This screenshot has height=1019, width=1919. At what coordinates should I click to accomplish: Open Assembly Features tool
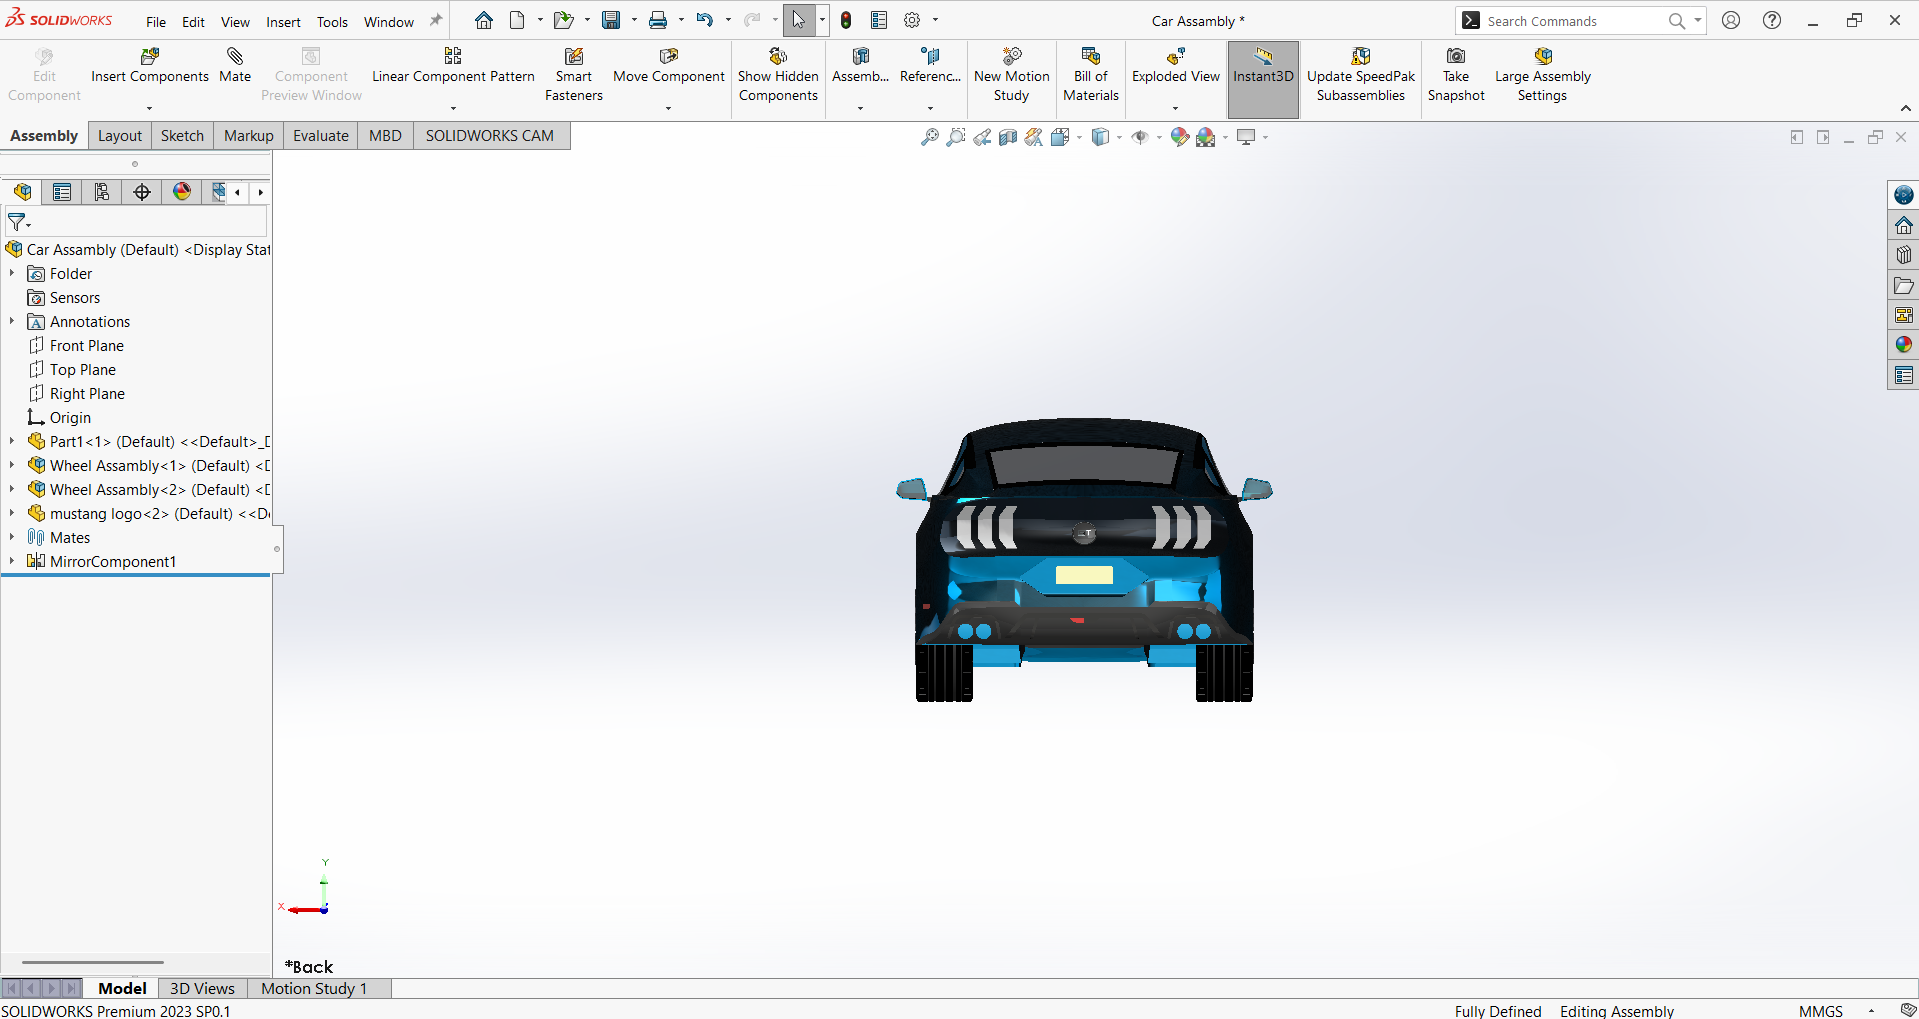860,66
